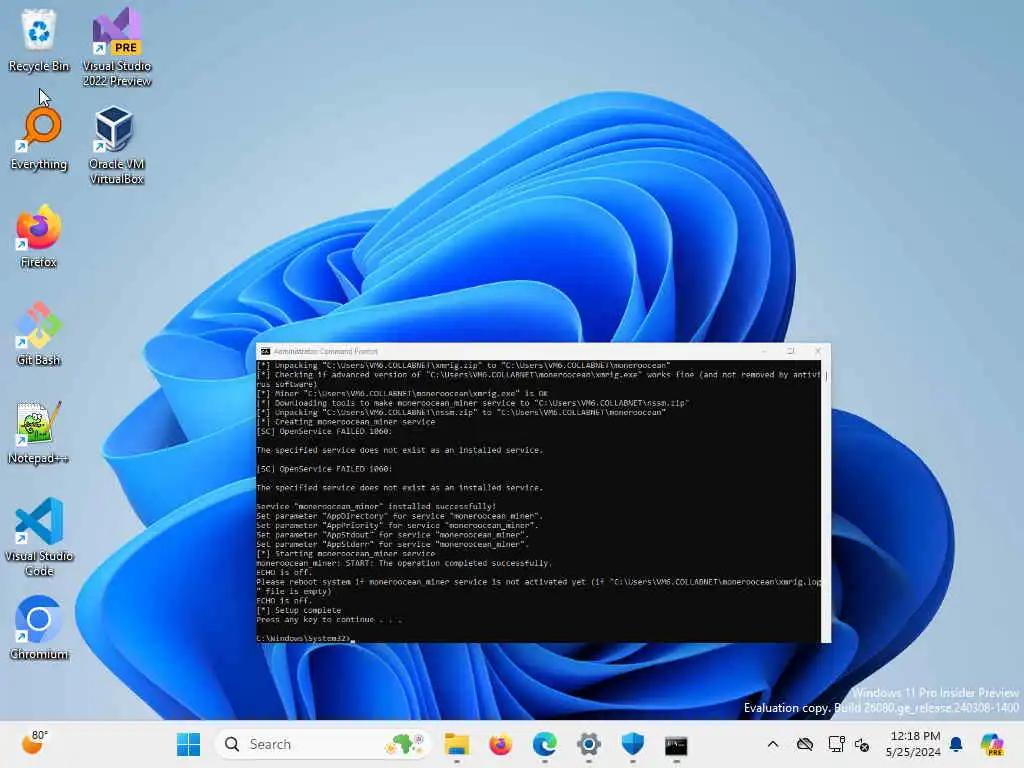The width and height of the screenshot is (1024, 768).
Task: Select the Visual Studio Code shortcut
Action: pos(39,537)
